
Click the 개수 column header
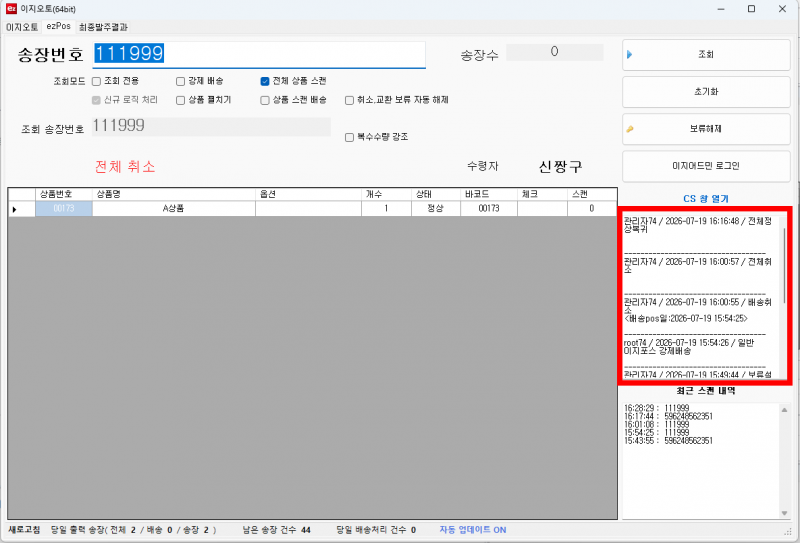tap(387, 194)
